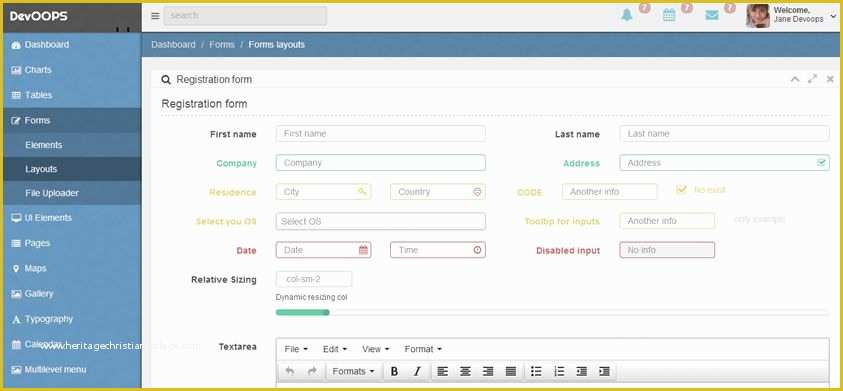Focus the col-sm-2 relative sizing field
The height and width of the screenshot is (391, 843).
coord(314,279)
